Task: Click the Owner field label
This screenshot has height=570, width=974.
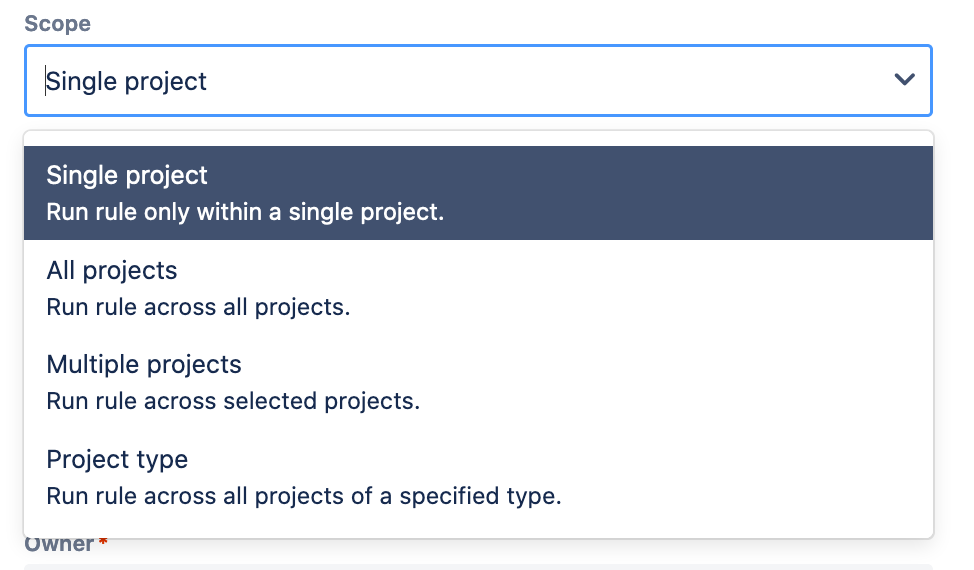Action: [x=59, y=545]
